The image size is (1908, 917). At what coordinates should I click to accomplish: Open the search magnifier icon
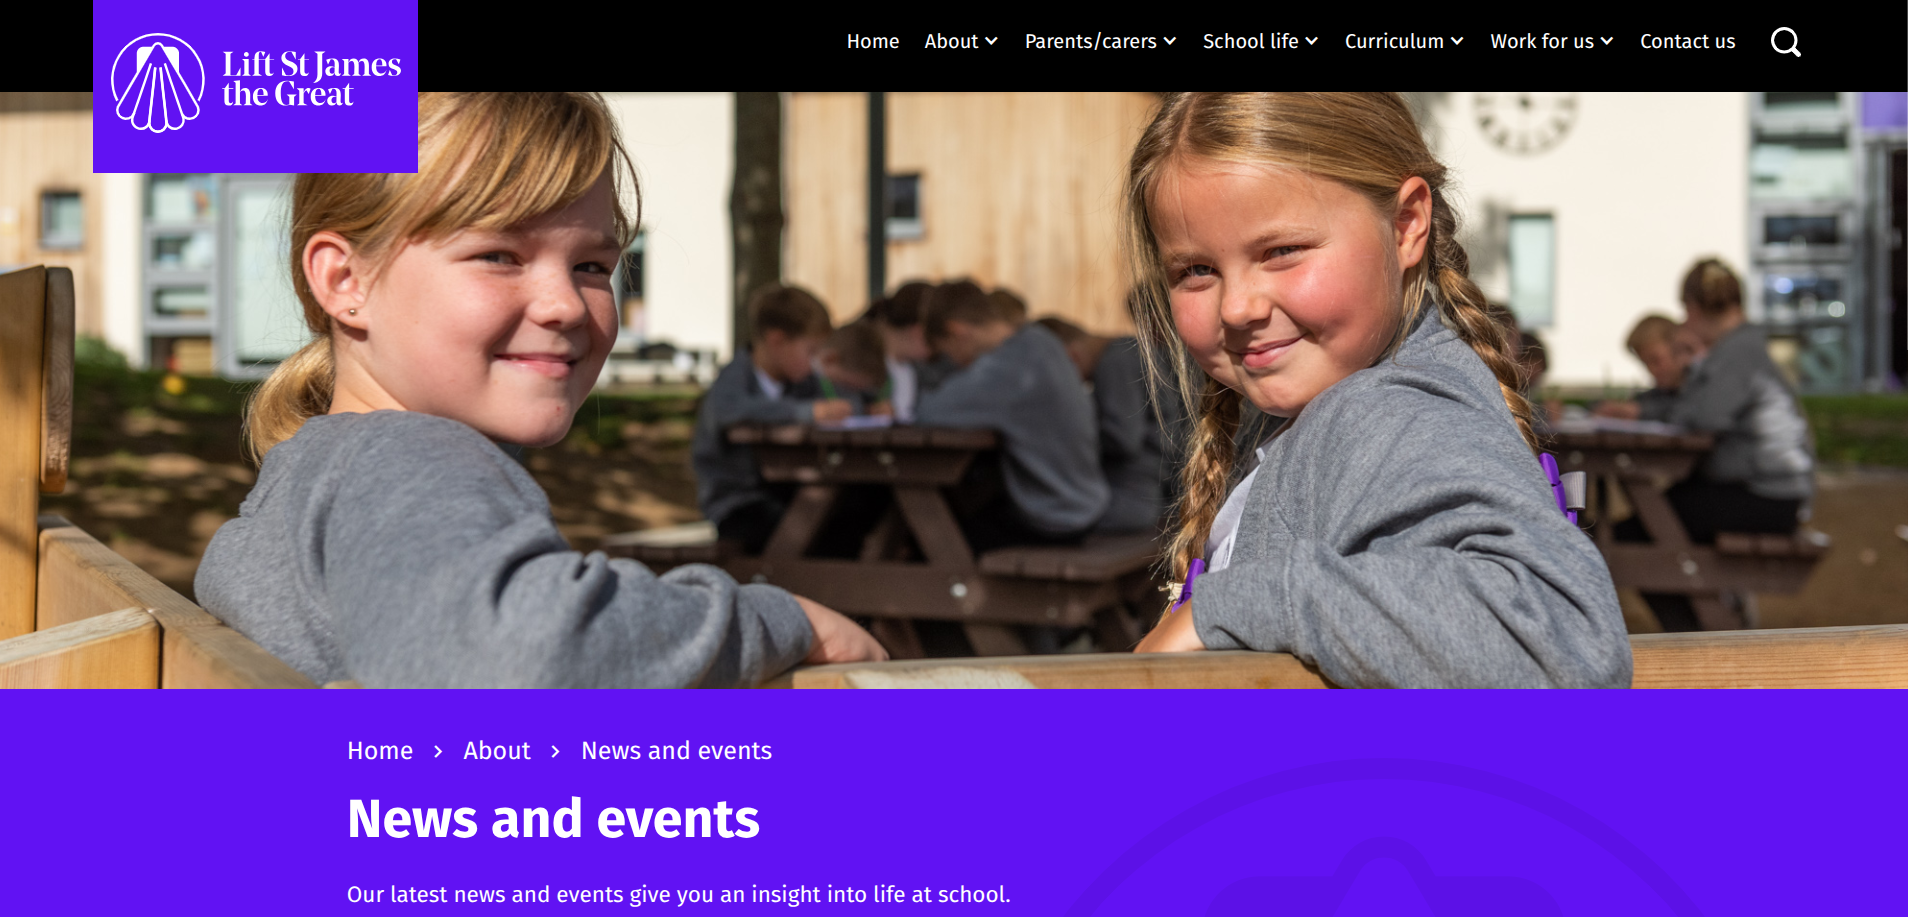coord(1785,42)
